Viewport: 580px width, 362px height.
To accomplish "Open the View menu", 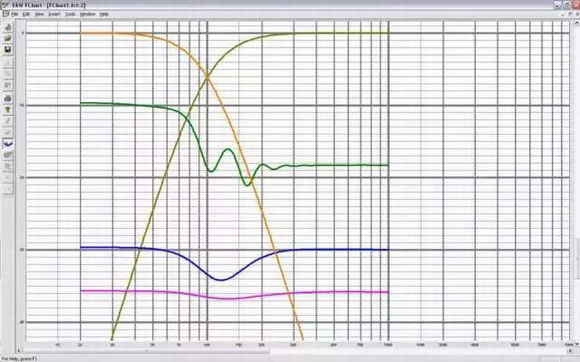I will (39, 14).
